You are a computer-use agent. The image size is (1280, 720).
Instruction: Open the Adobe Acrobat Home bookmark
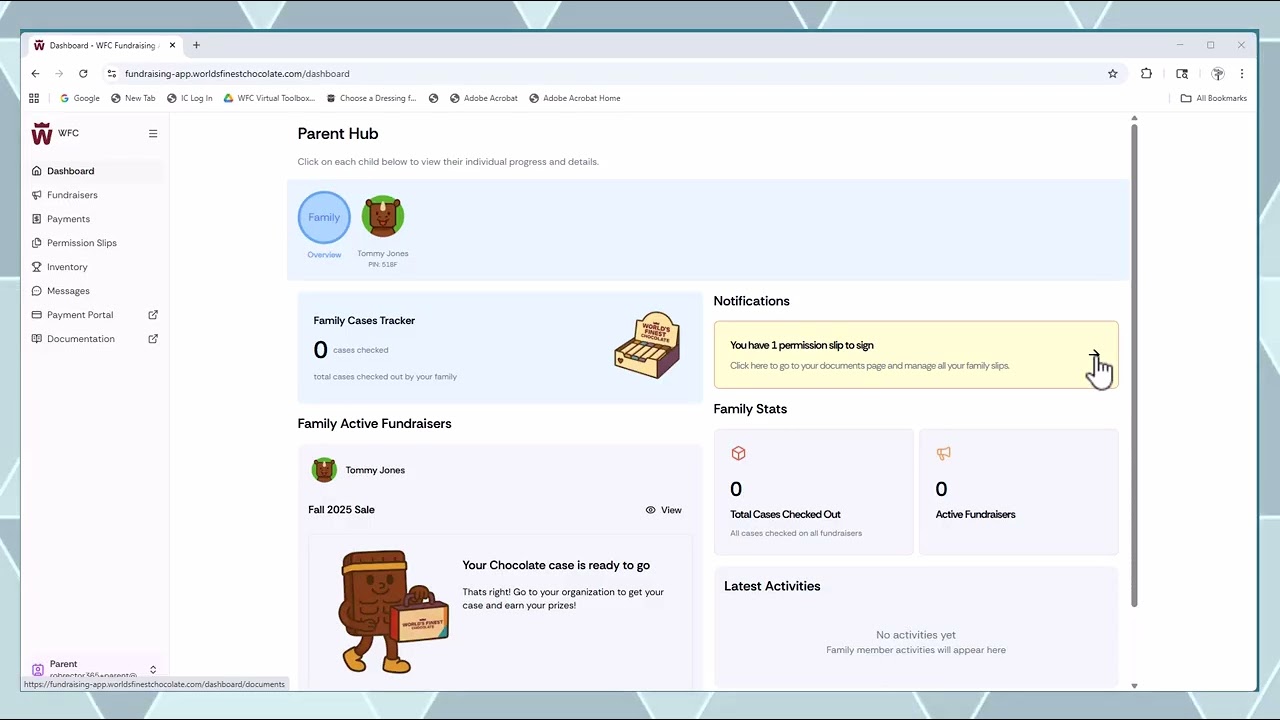pos(575,98)
